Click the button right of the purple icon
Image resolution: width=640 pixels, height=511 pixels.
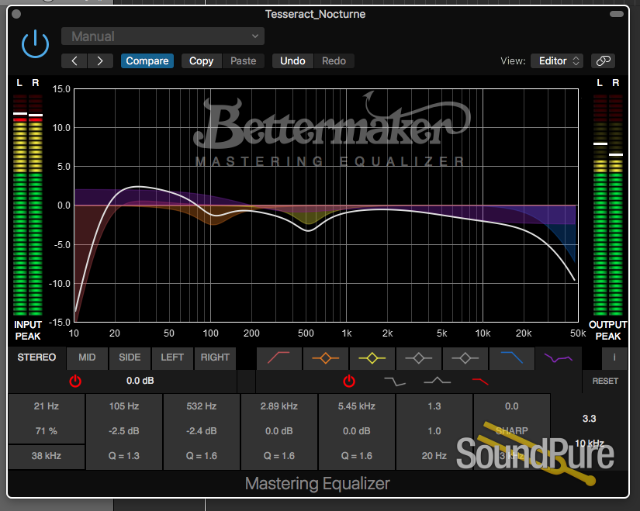point(614,358)
